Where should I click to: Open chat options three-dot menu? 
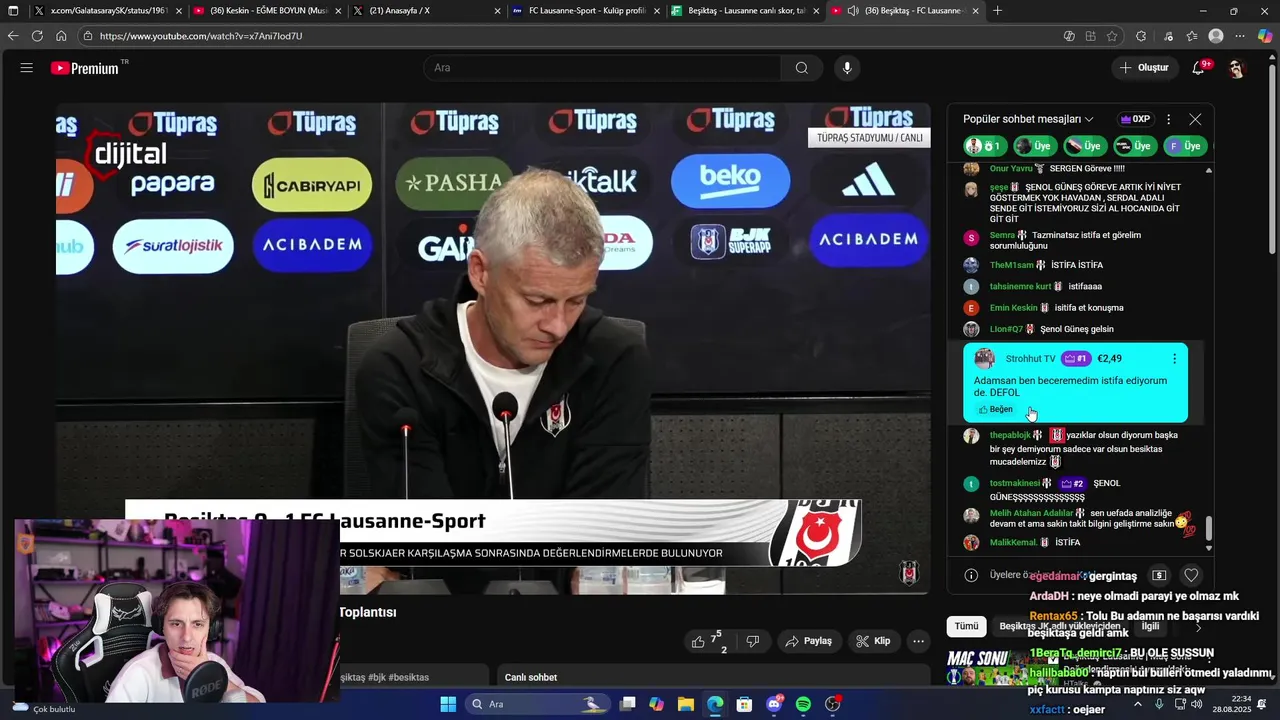[1168, 119]
